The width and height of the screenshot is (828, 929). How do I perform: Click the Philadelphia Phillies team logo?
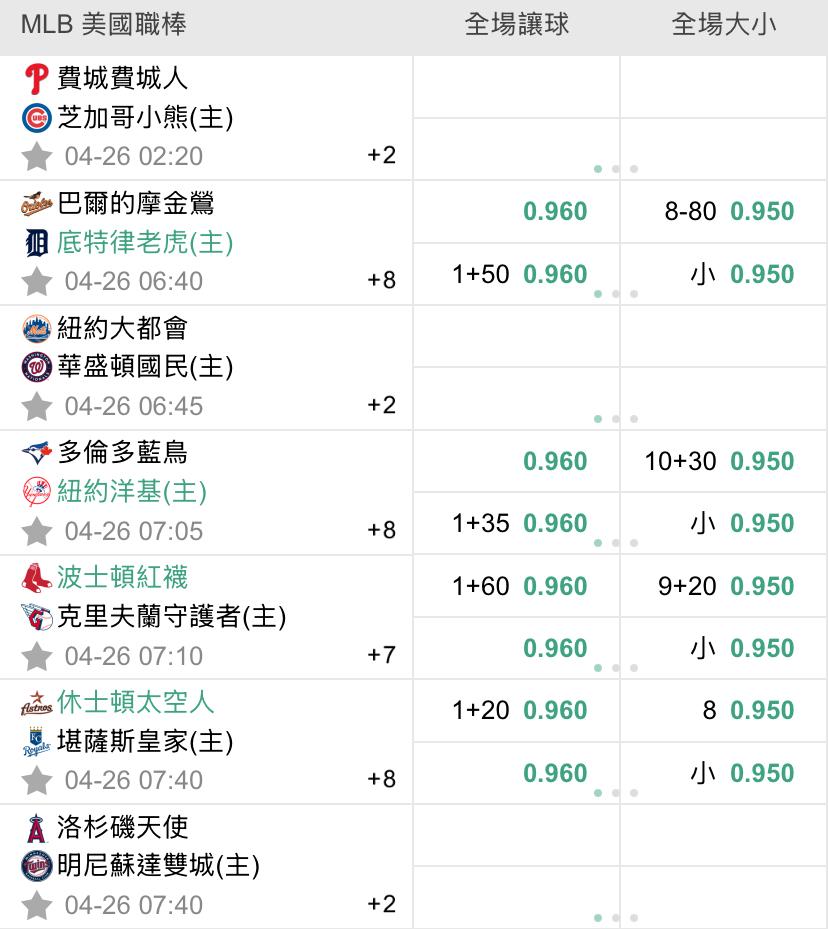pyautogui.click(x=36, y=79)
